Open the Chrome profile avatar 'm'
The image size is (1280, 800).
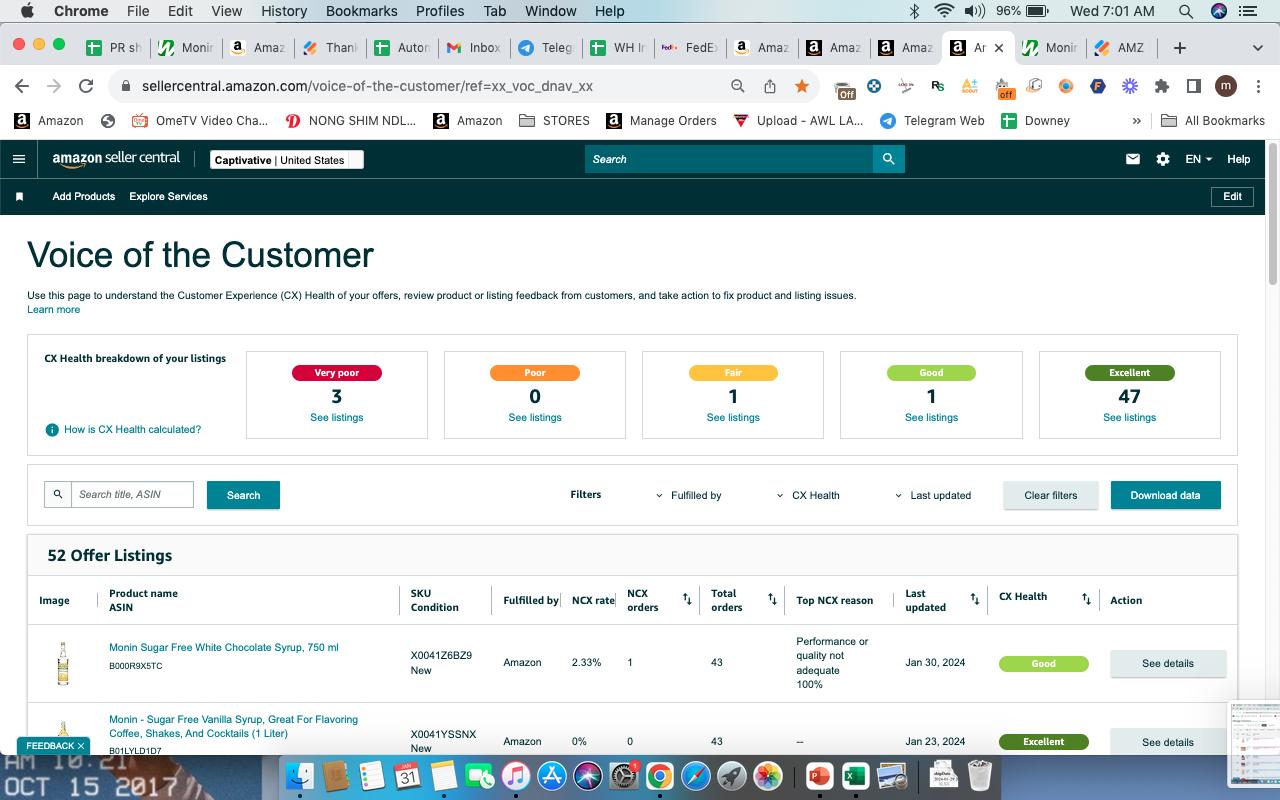pos(1226,86)
